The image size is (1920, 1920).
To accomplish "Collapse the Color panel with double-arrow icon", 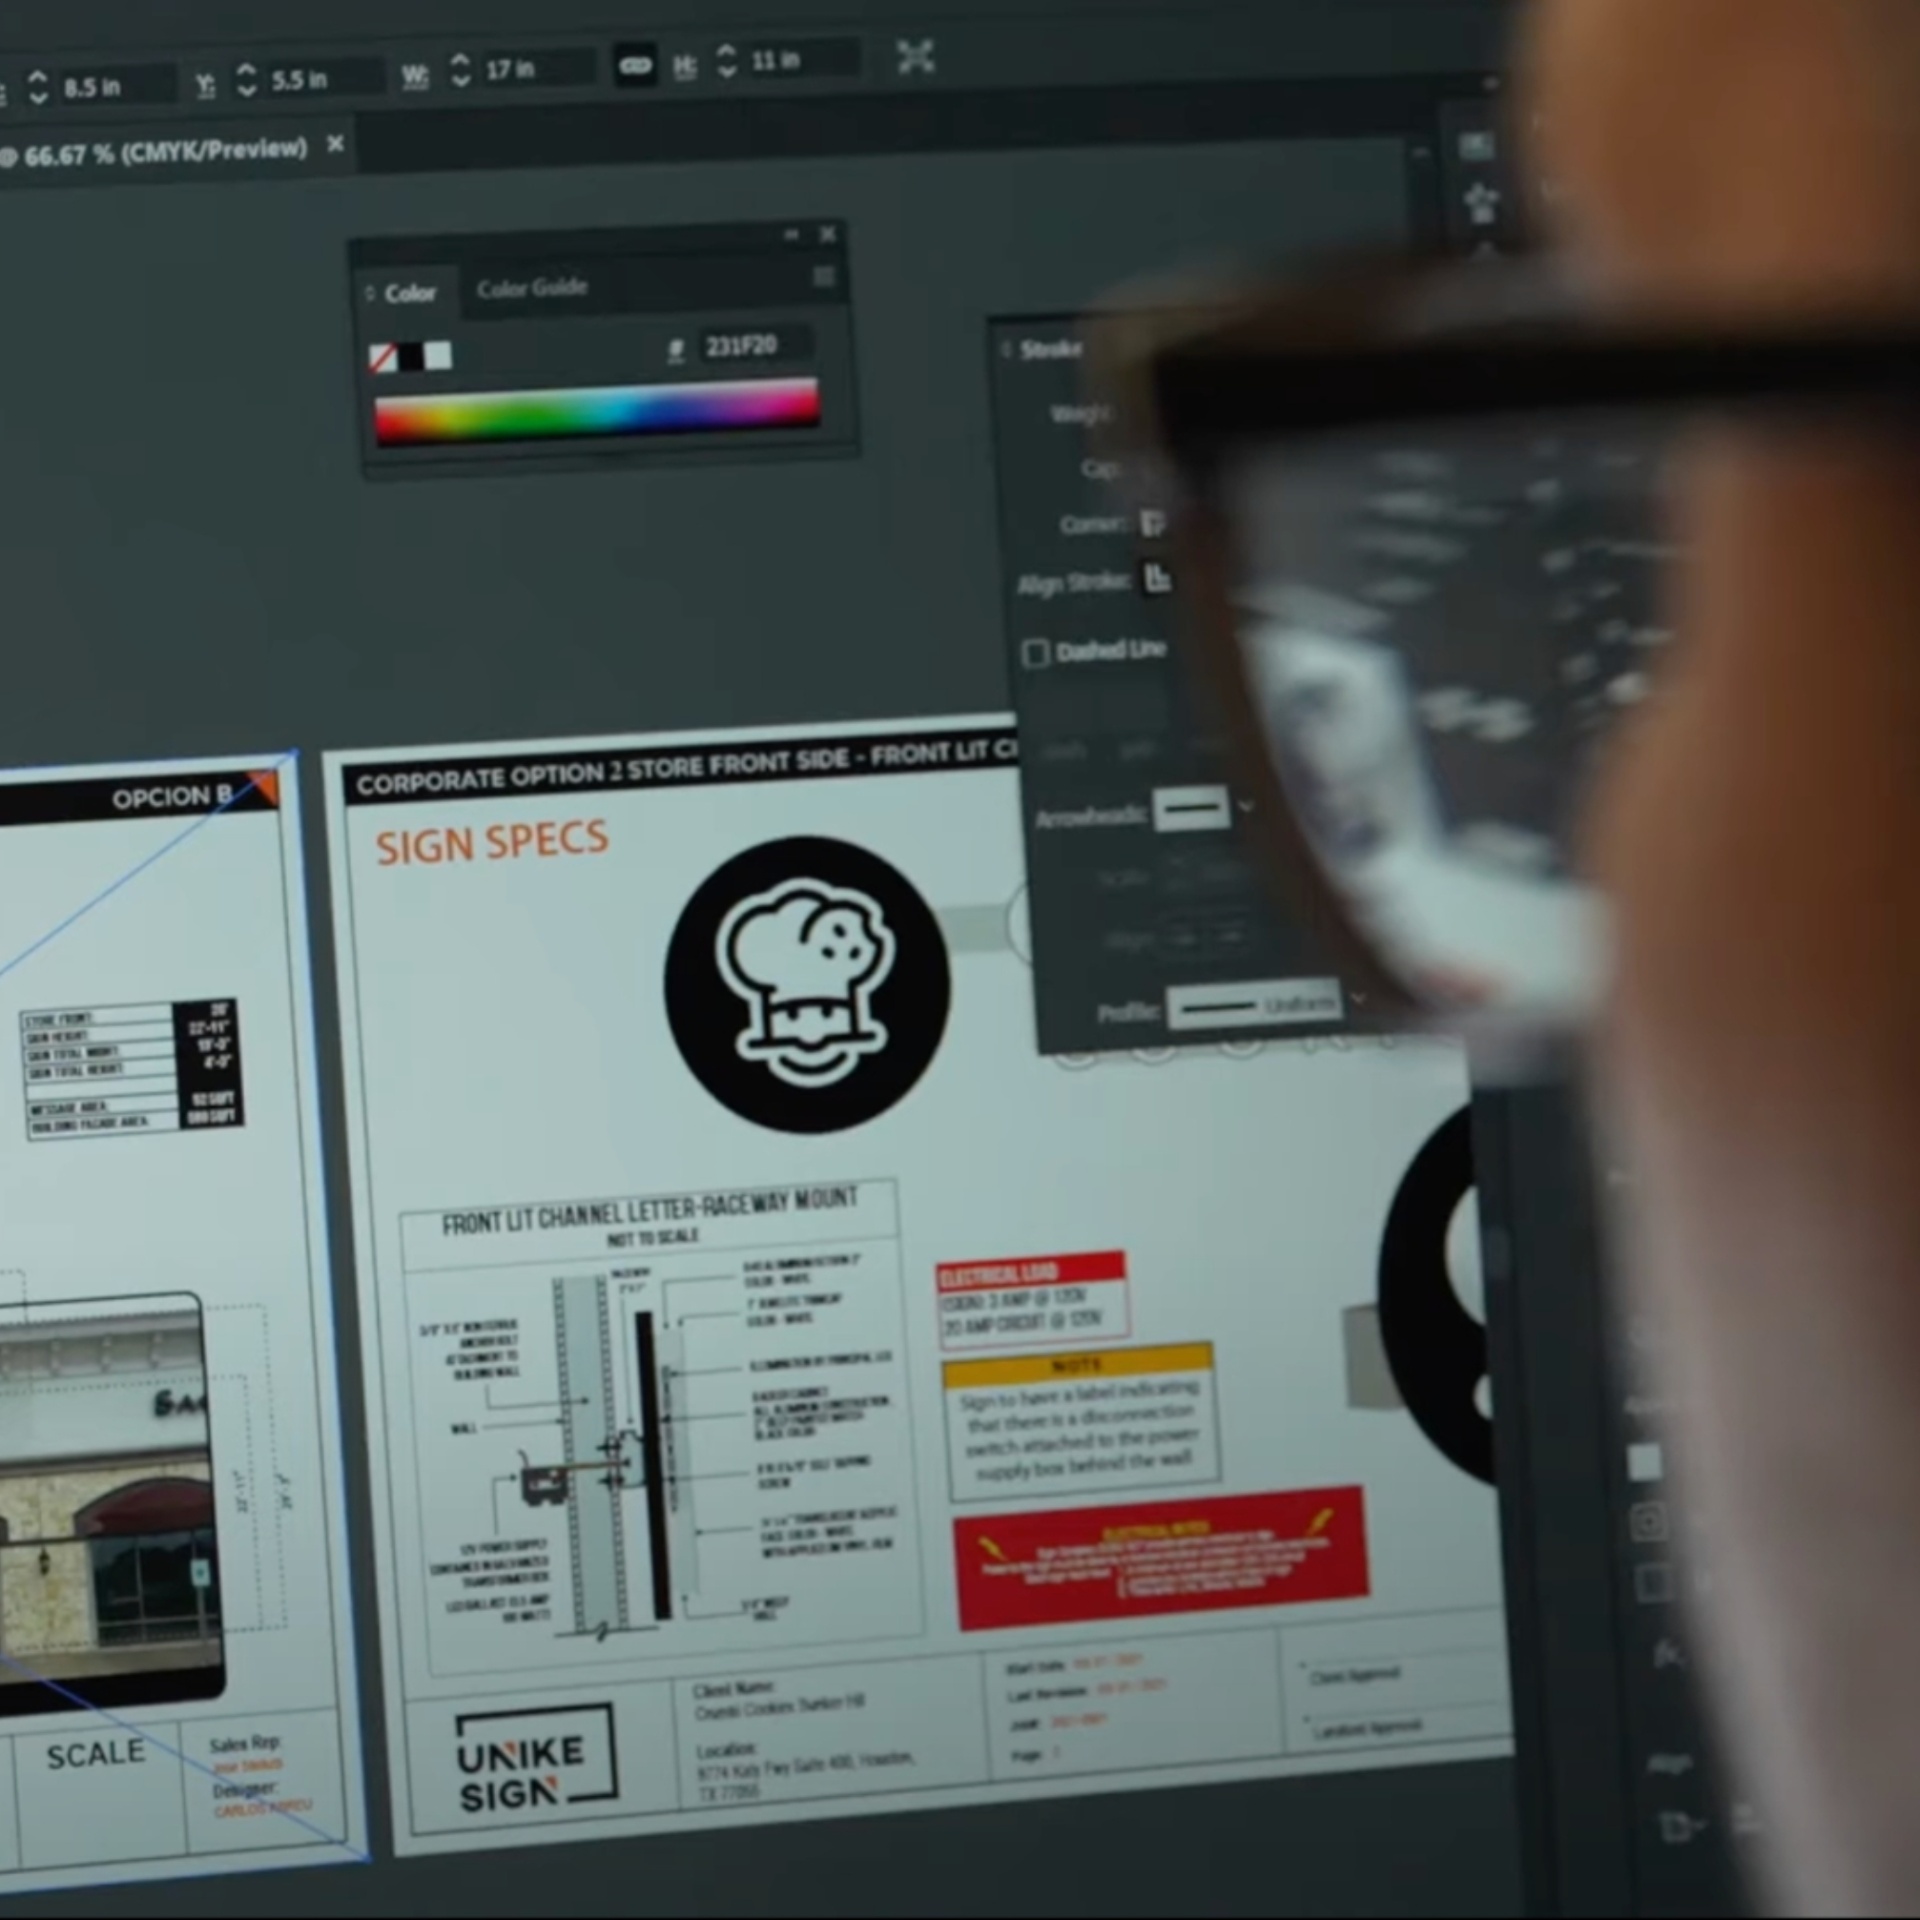I will [791, 234].
